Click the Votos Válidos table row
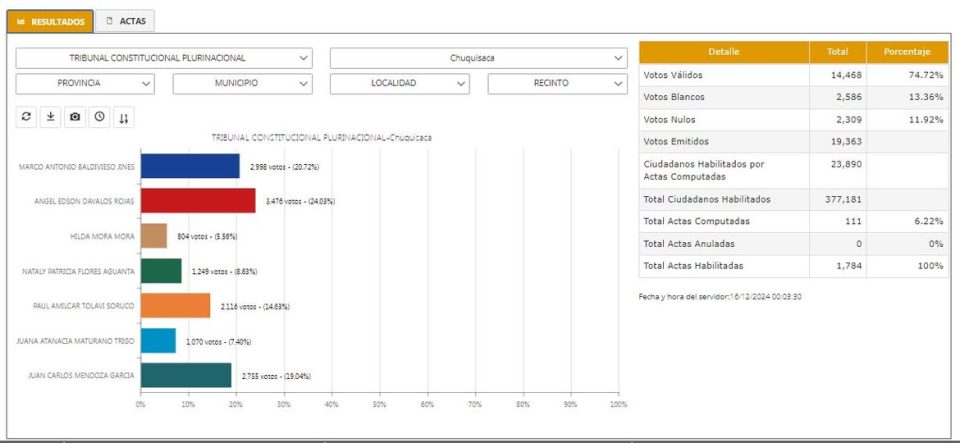 point(723,75)
